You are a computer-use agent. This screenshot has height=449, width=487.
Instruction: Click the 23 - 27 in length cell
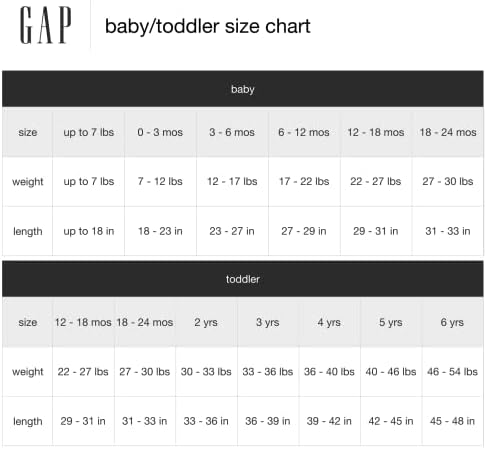(232, 231)
